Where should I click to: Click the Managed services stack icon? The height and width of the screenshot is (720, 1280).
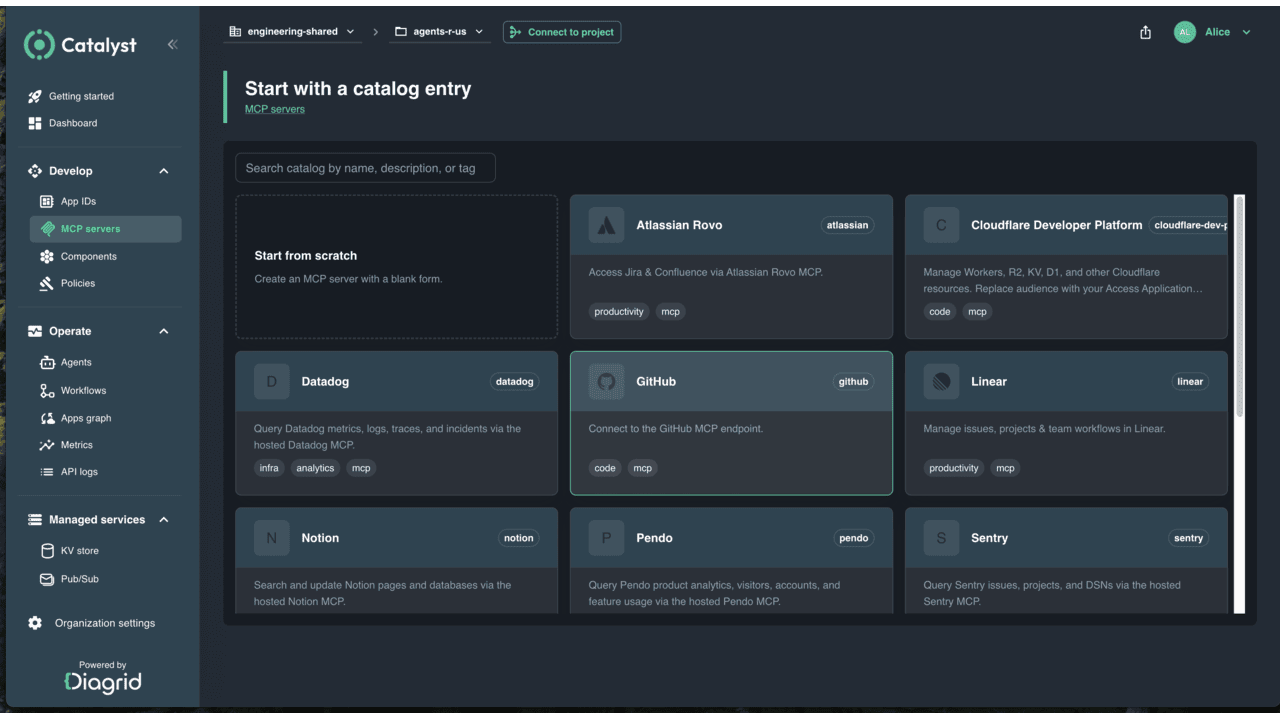tap(35, 520)
